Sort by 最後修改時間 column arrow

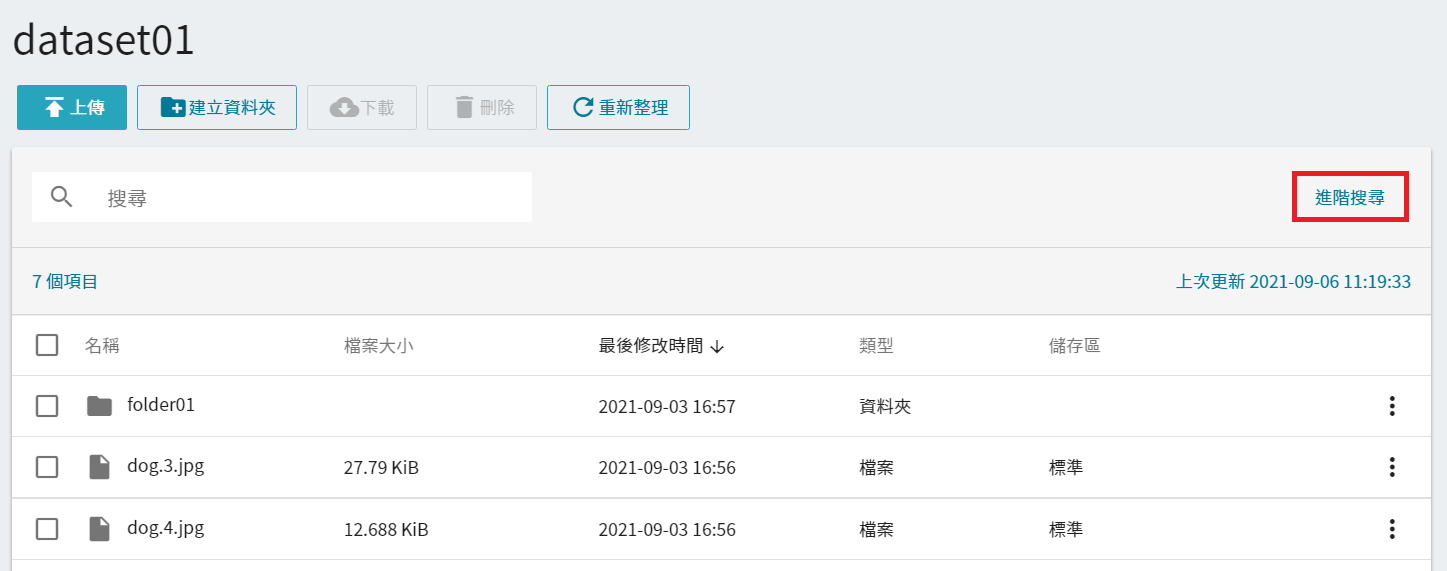pyautogui.click(x=717, y=347)
